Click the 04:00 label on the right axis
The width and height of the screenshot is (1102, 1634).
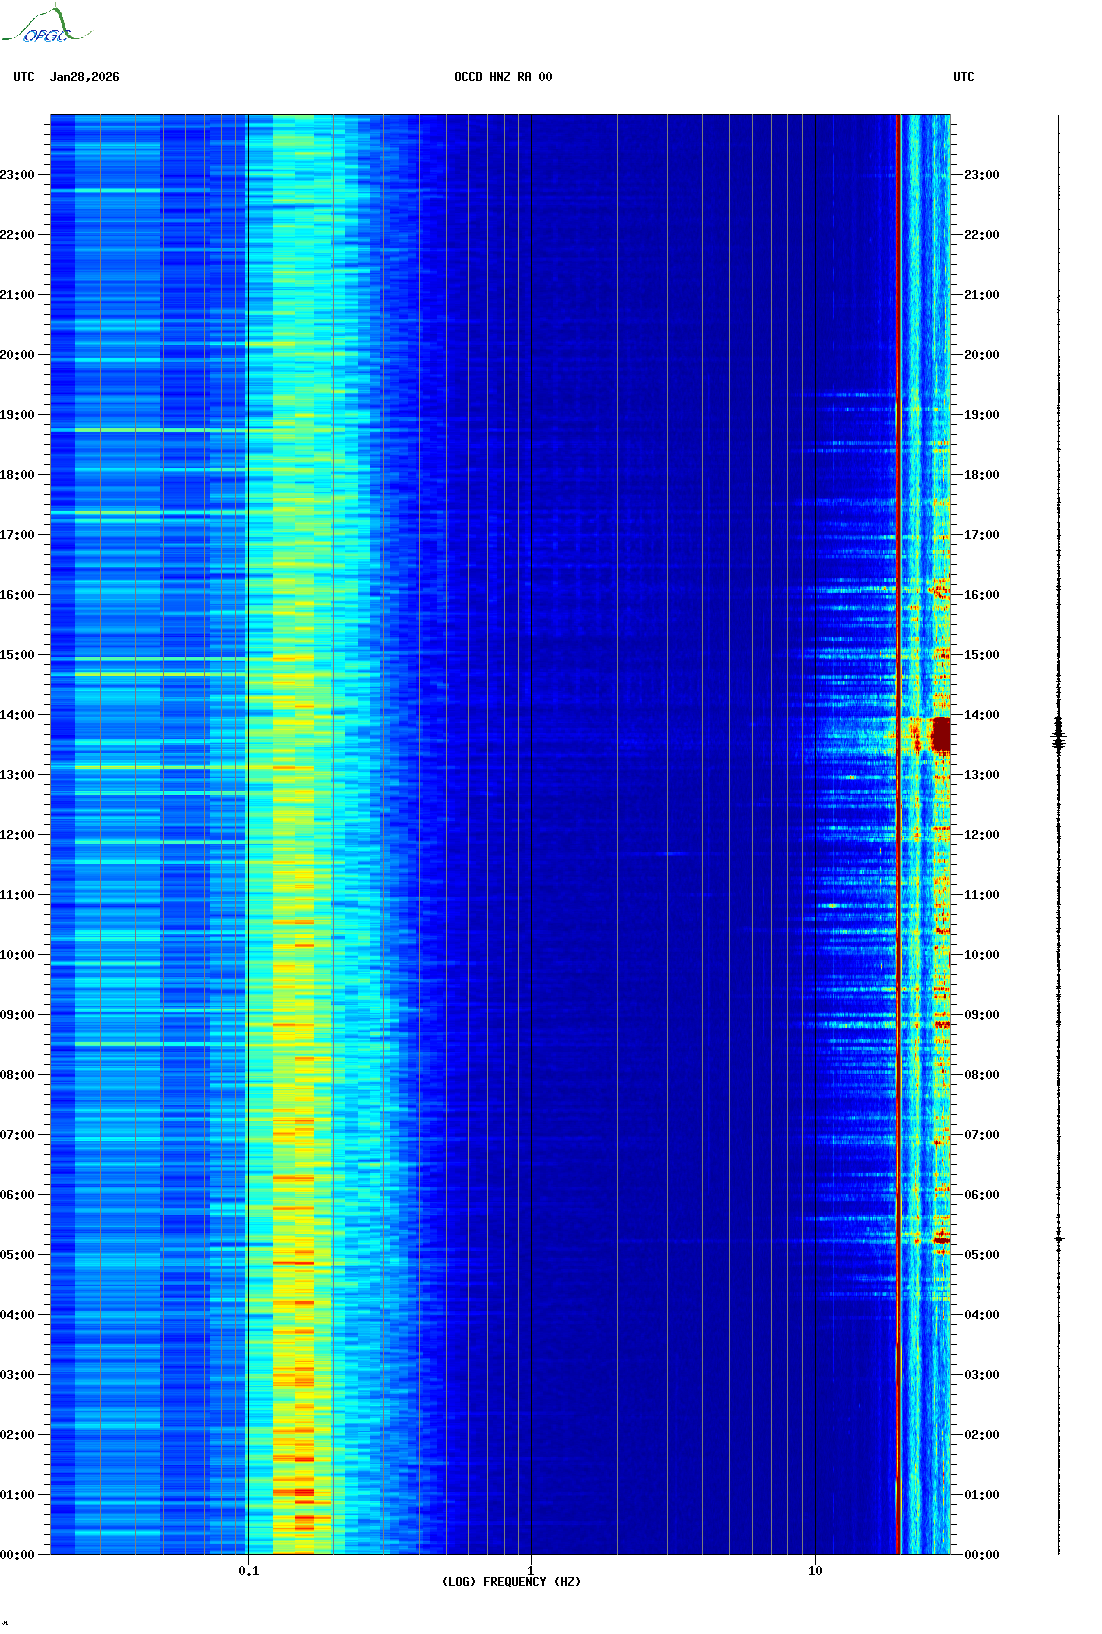click(x=982, y=1315)
